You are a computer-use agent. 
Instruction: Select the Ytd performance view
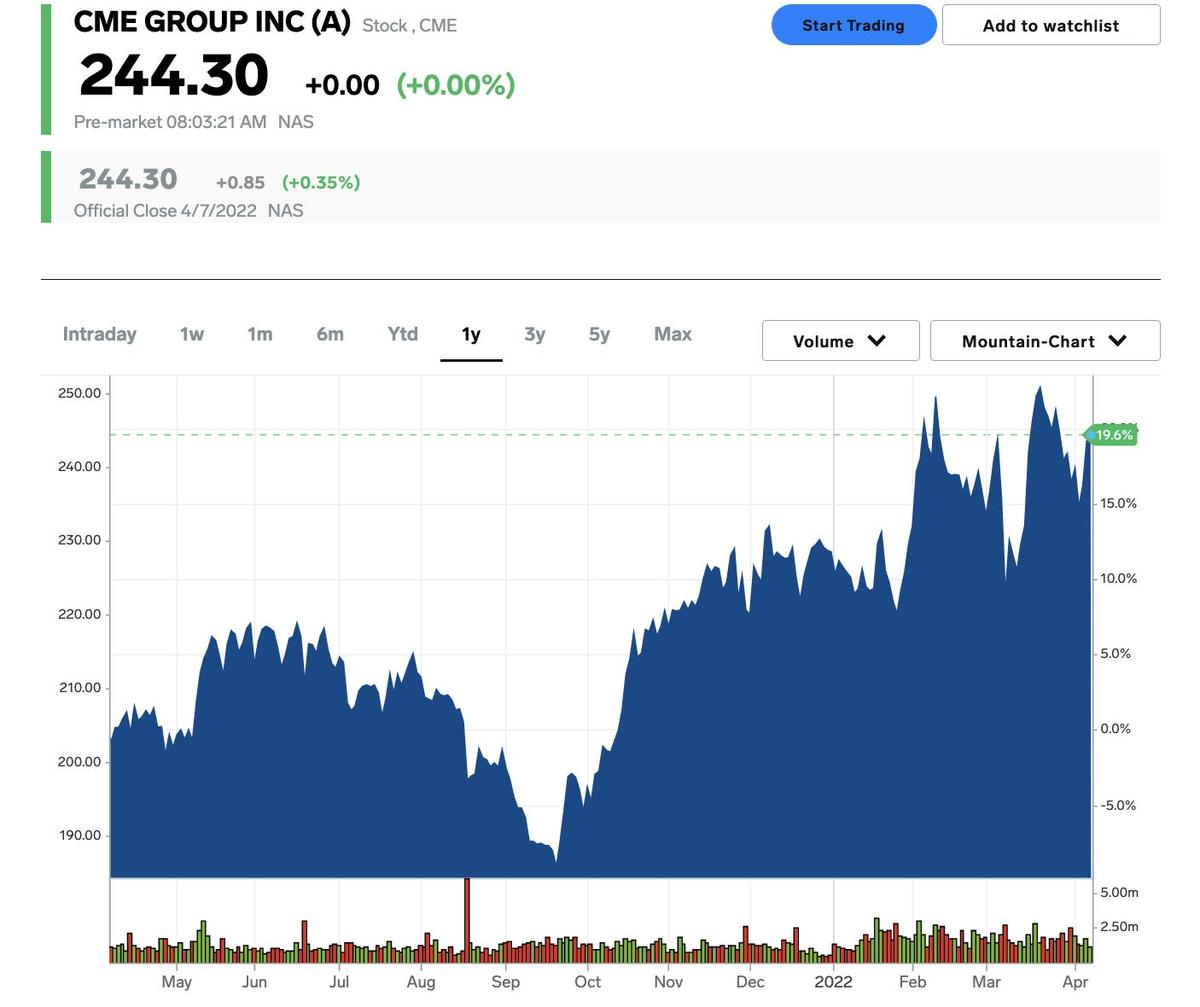click(x=402, y=334)
